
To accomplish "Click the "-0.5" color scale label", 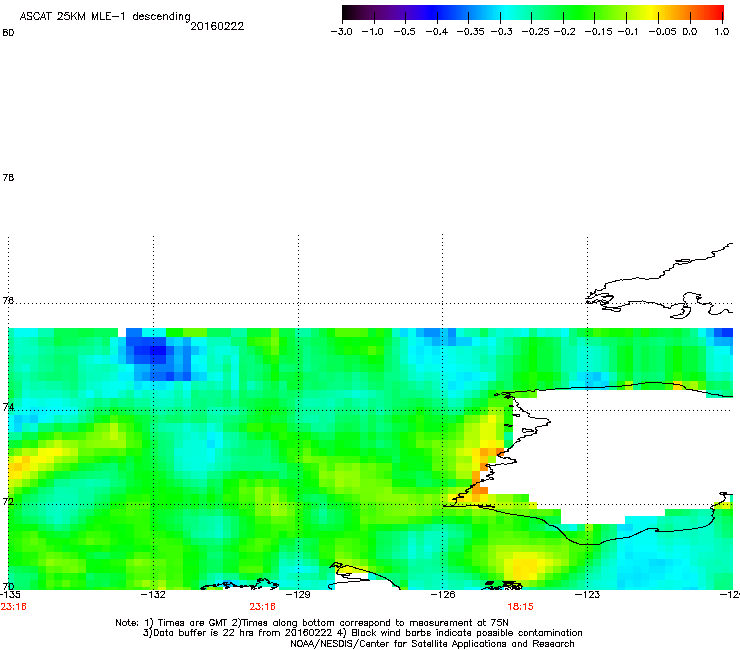I will pos(404,32).
